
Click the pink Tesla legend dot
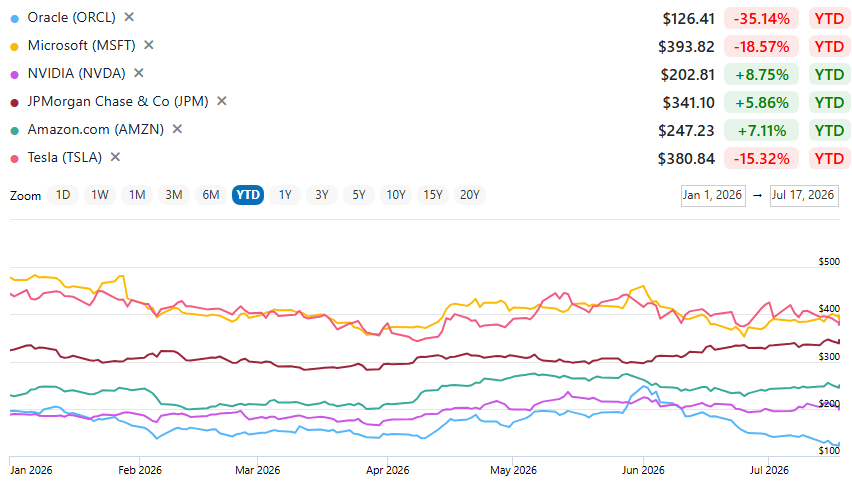point(15,159)
